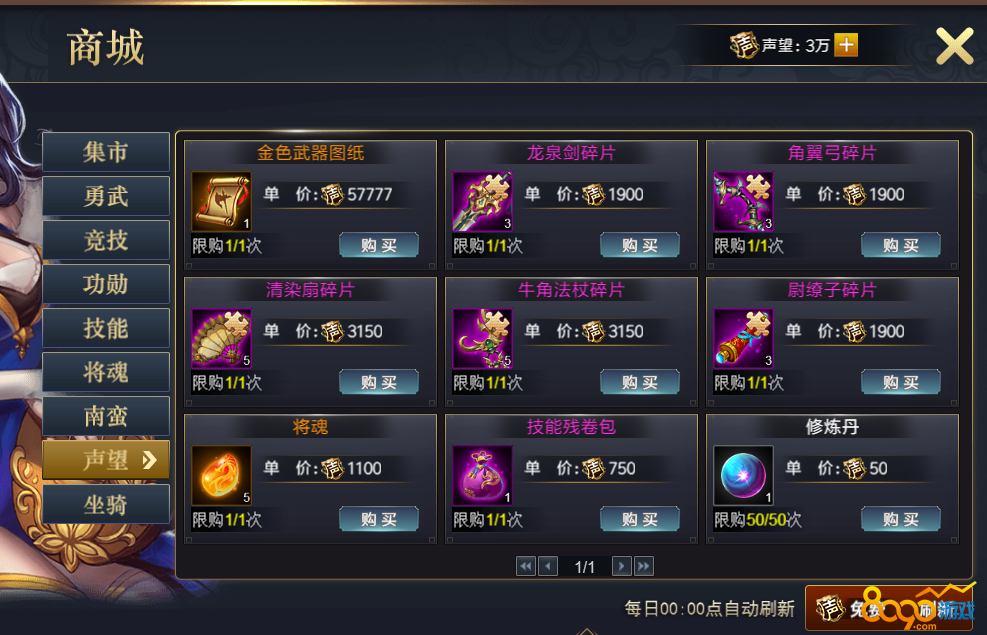Open the 集市 shop tab
Image resolution: width=987 pixels, height=635 pixels.
pos(106,152)
